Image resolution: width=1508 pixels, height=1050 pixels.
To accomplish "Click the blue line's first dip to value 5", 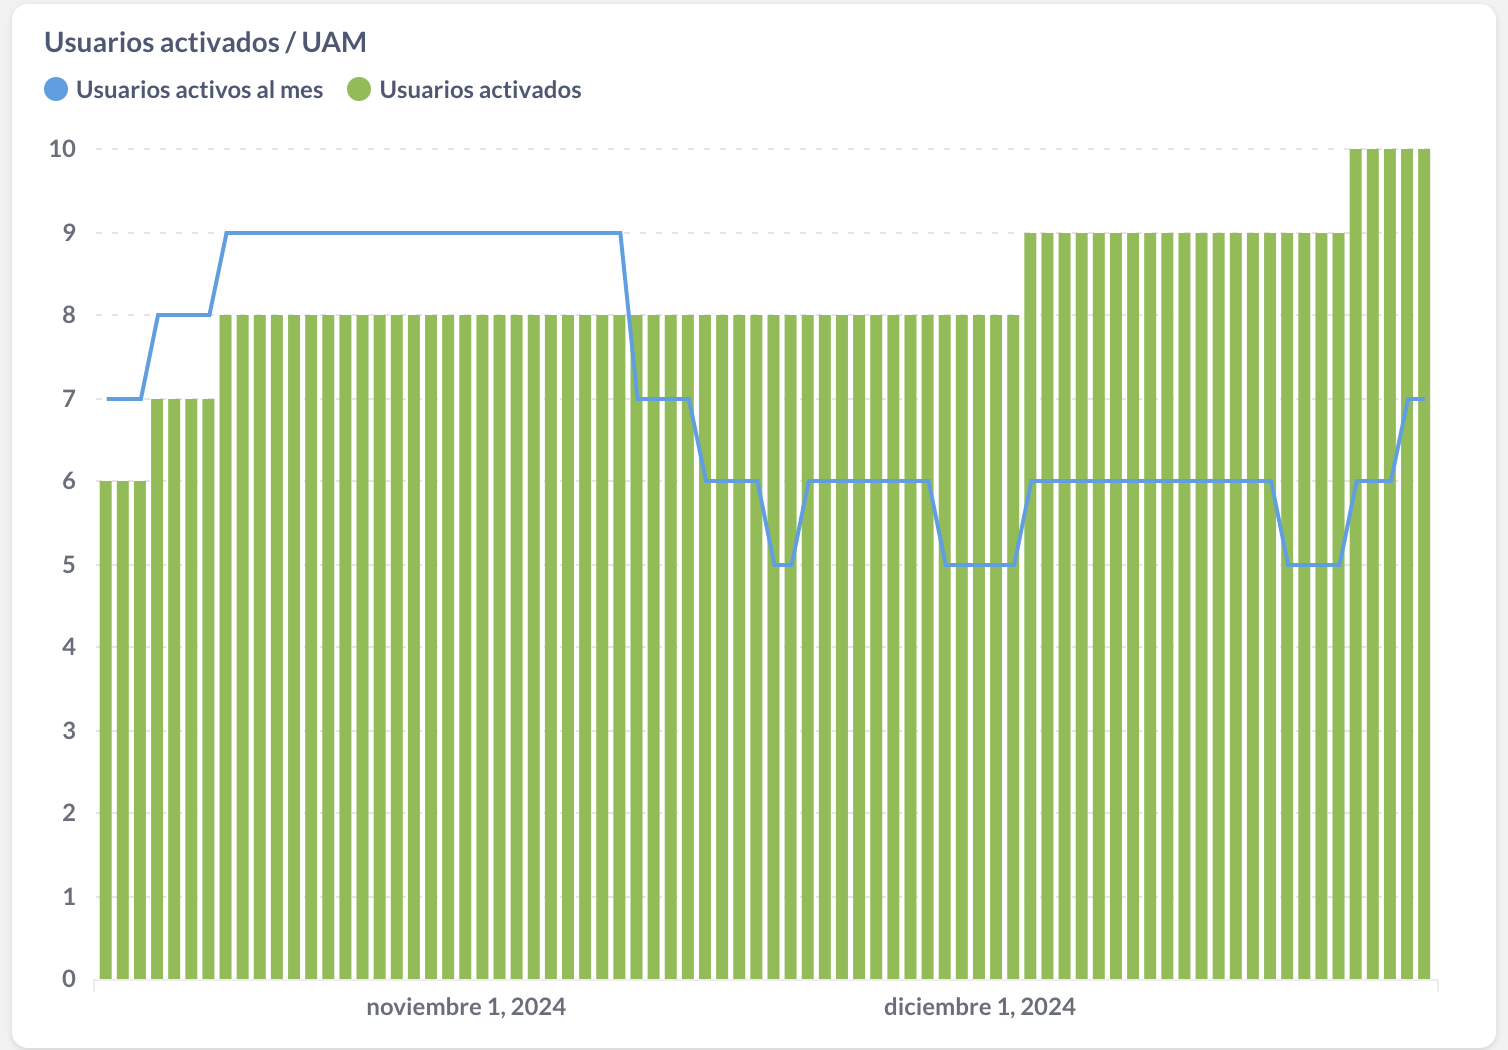I will 783,565.
